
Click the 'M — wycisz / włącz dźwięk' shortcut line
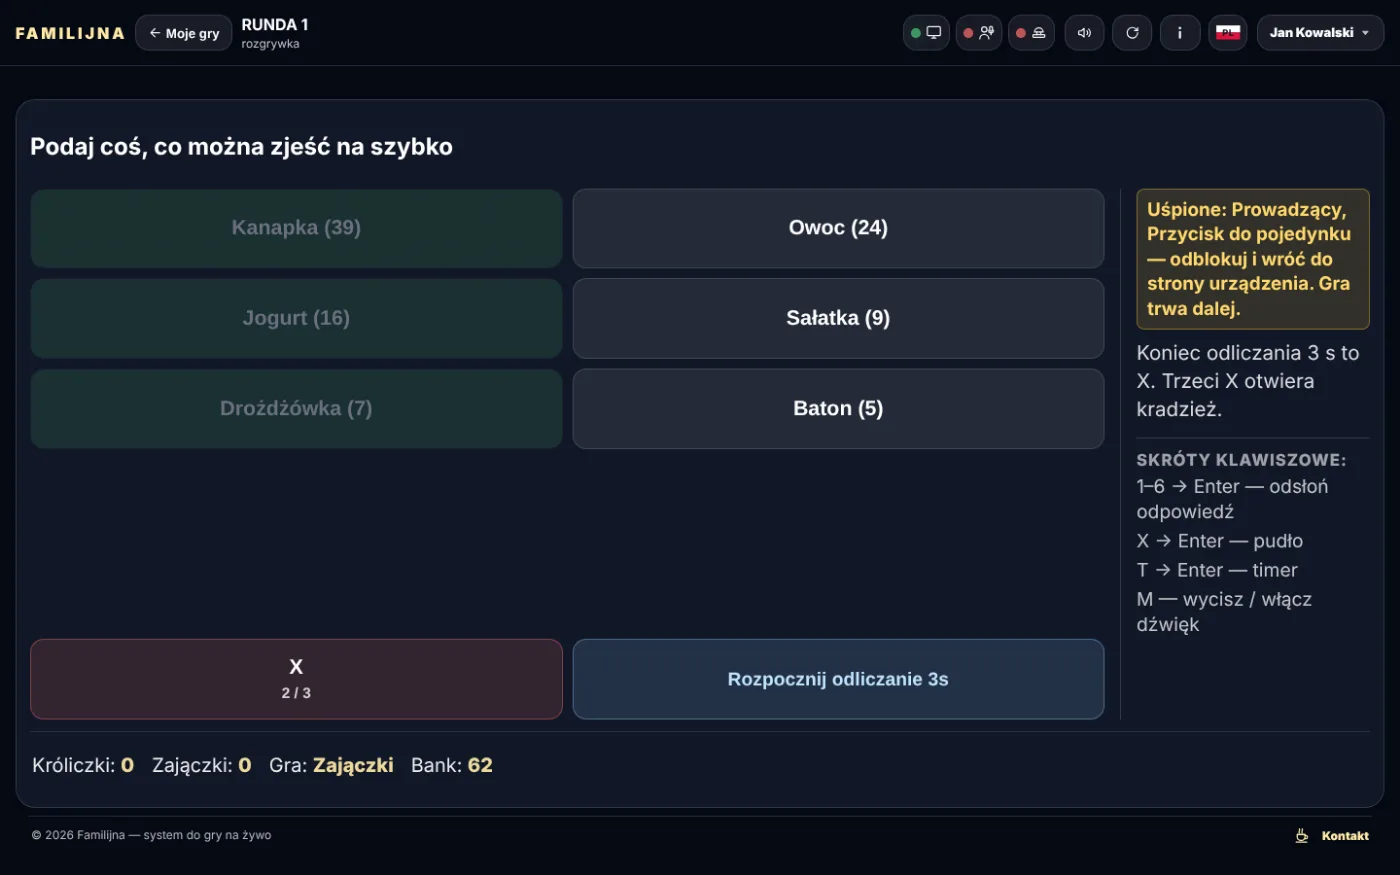point(1224,612)
